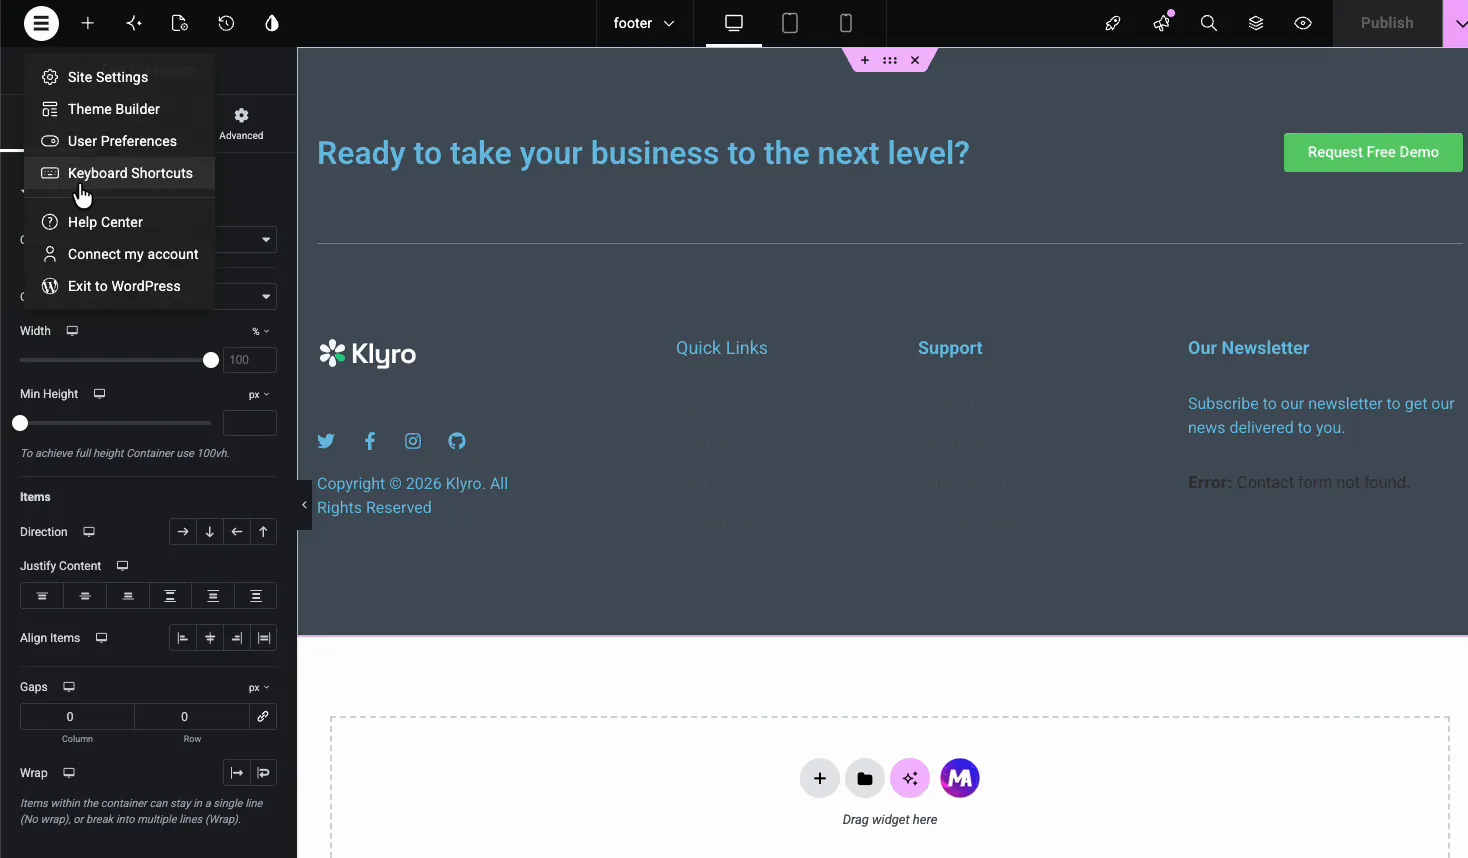This screenshot has width=1468, height=858.
Task: Set Justify Content to center
Action: click(x=85, y=596)
